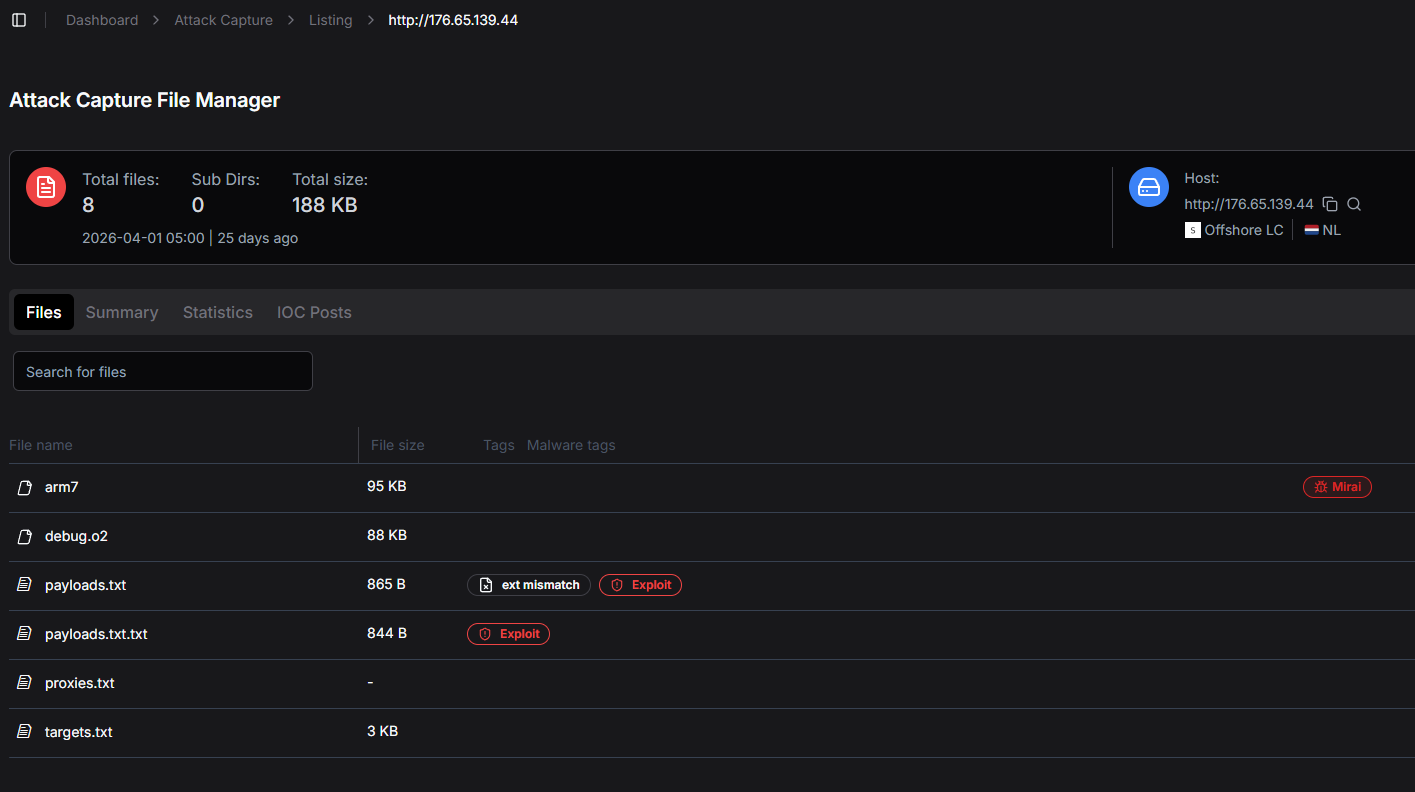1415x792 pixels.
Task: Select the Files tab
Action: 44,312
